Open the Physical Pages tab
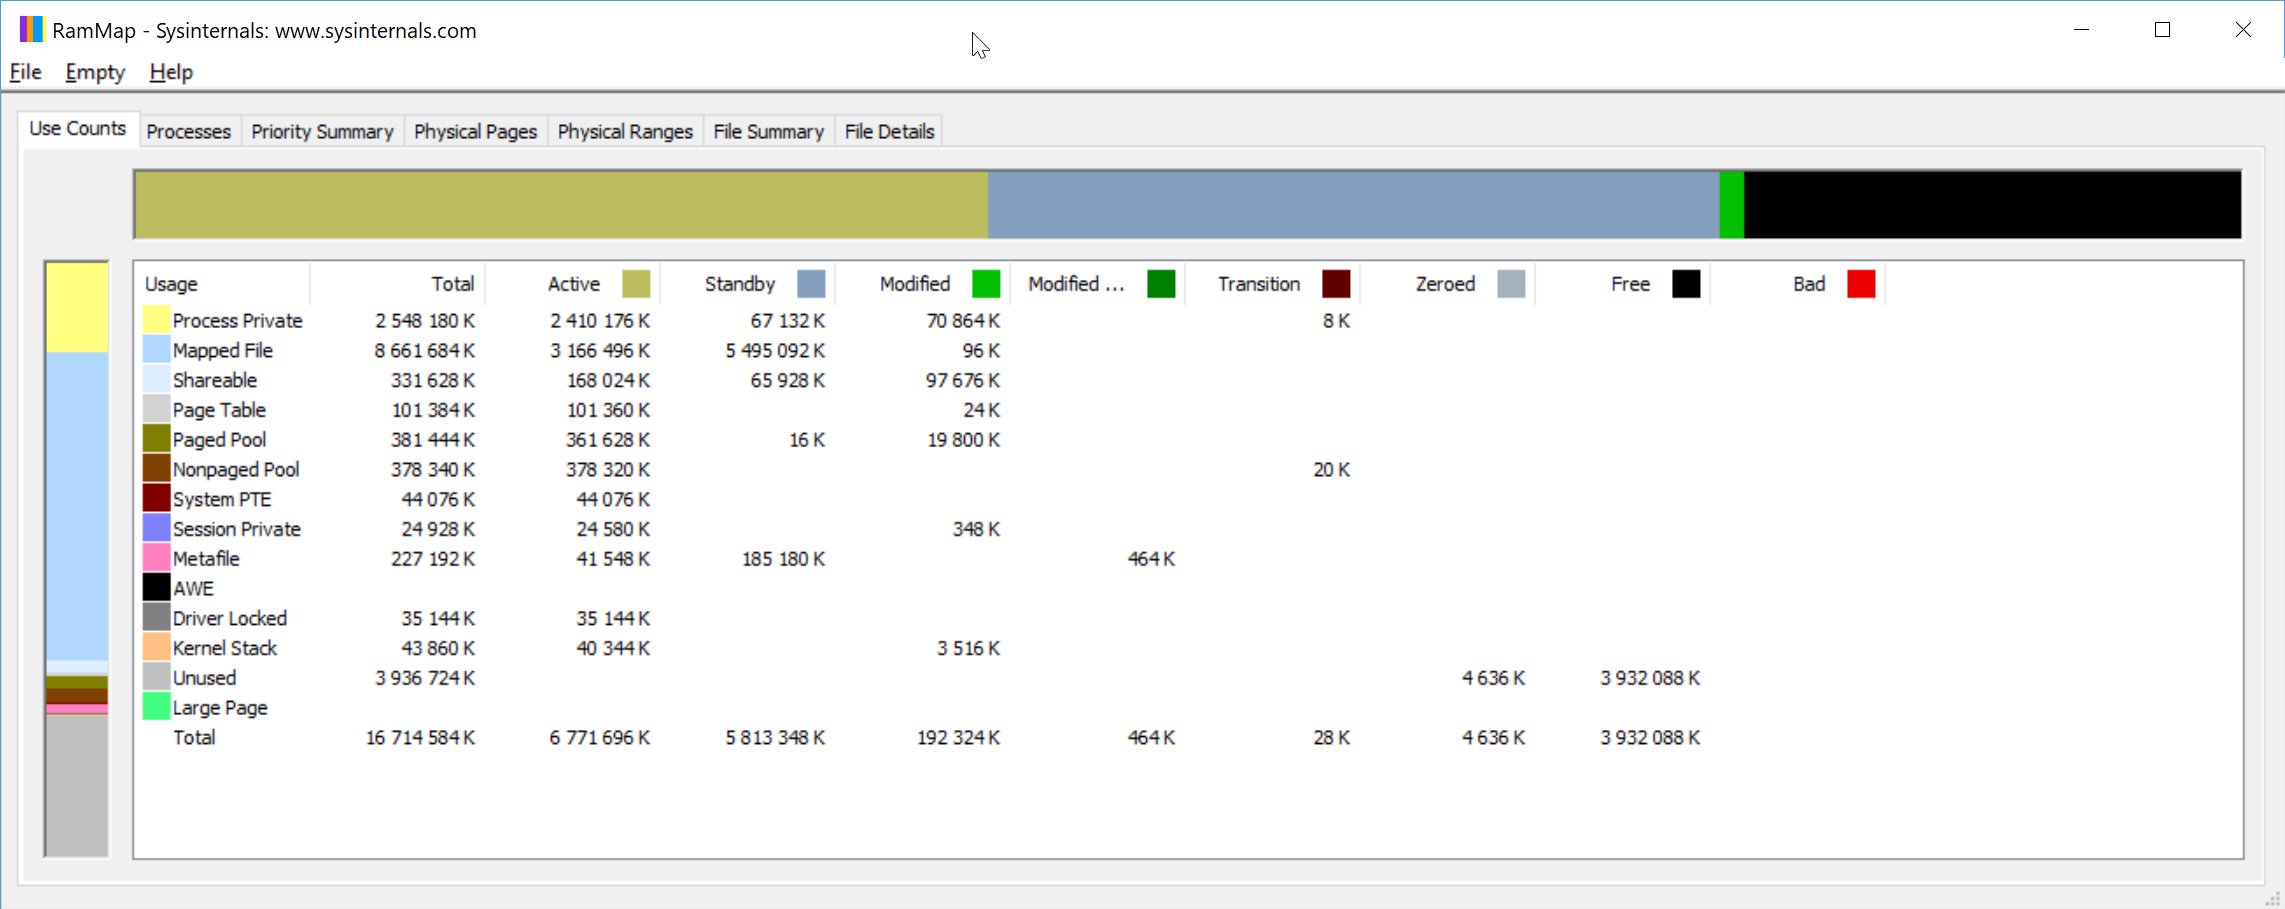 [x=475, y=132]
